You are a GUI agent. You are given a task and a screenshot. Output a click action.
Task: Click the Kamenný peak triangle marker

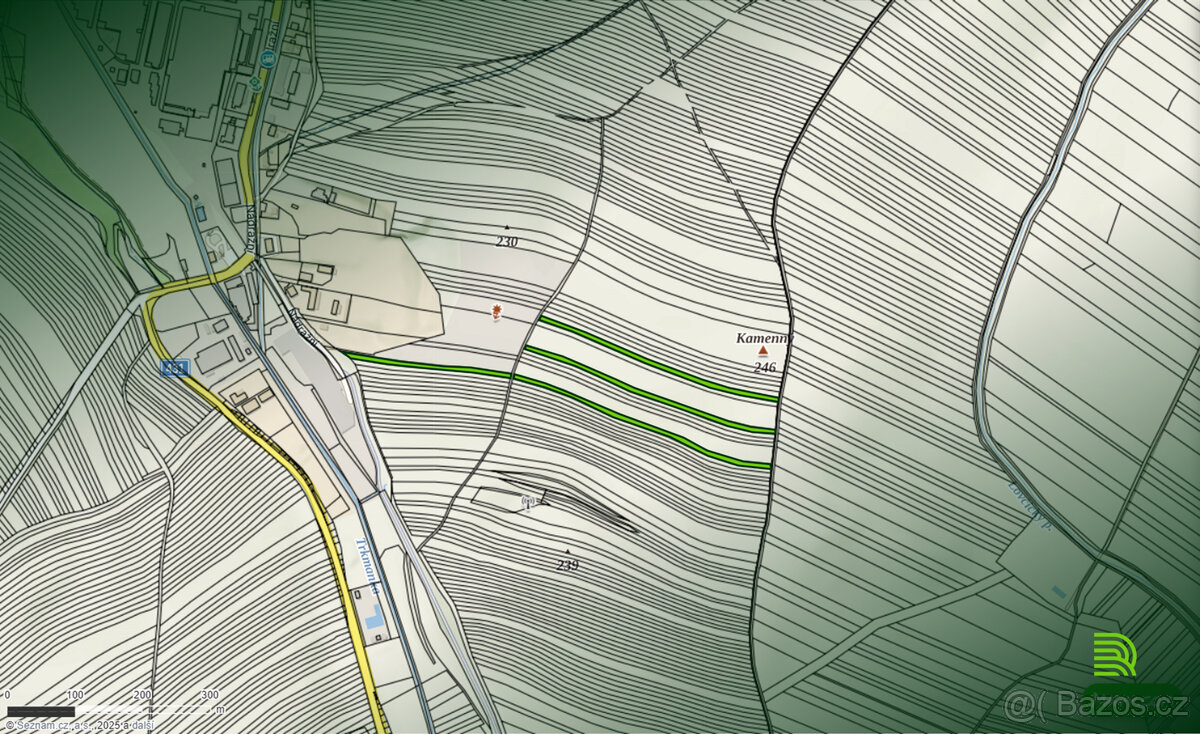[x=763, y=352]
